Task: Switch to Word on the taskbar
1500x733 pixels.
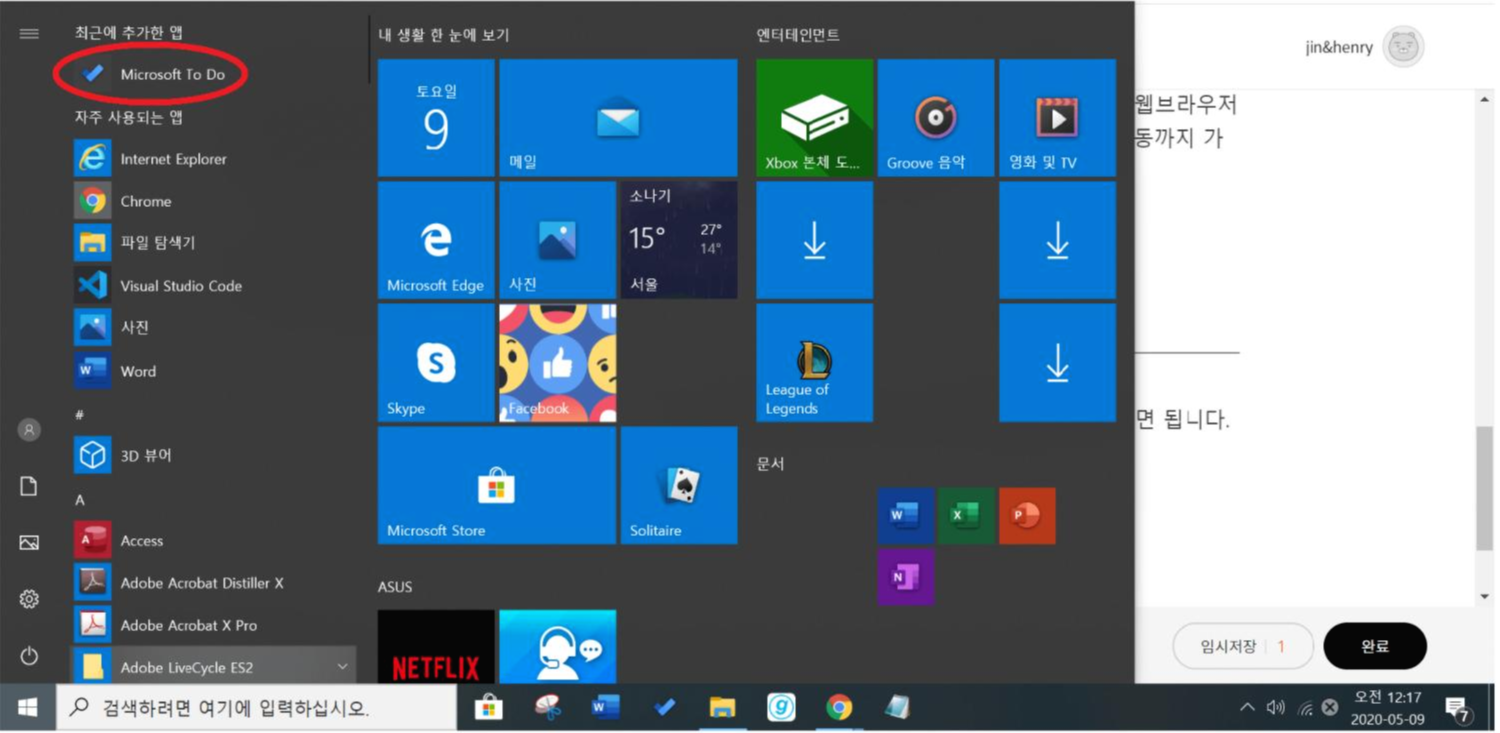Action: (605, 708)
